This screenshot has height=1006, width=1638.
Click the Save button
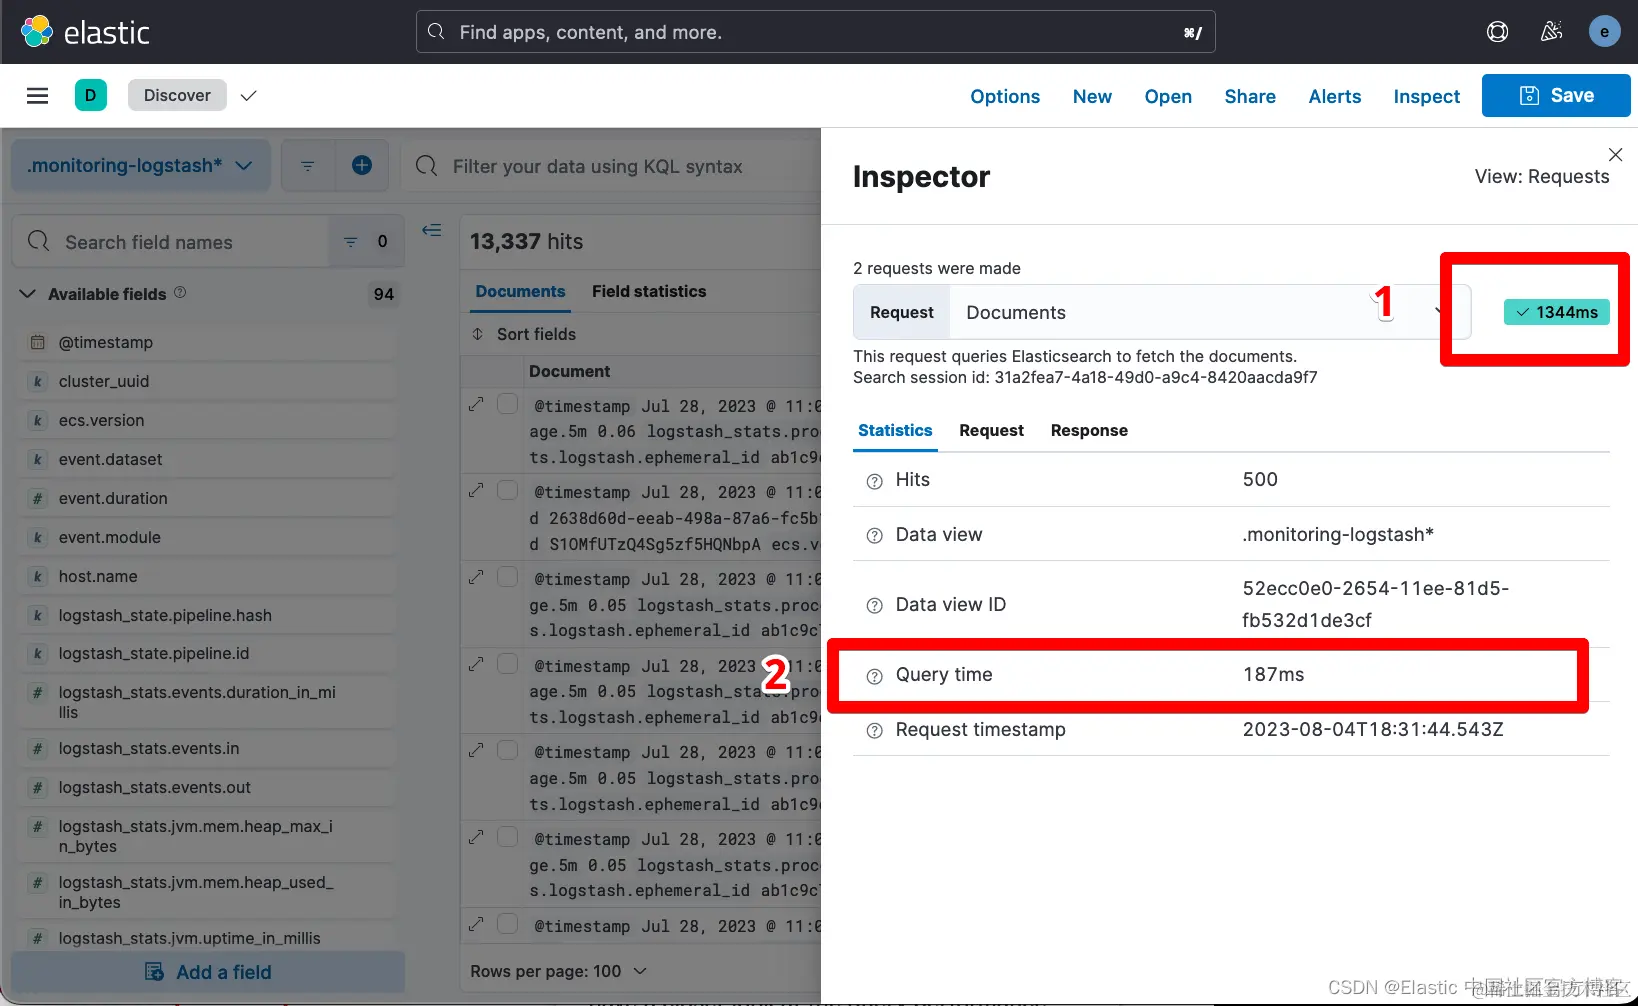[x=1556, y=96]
